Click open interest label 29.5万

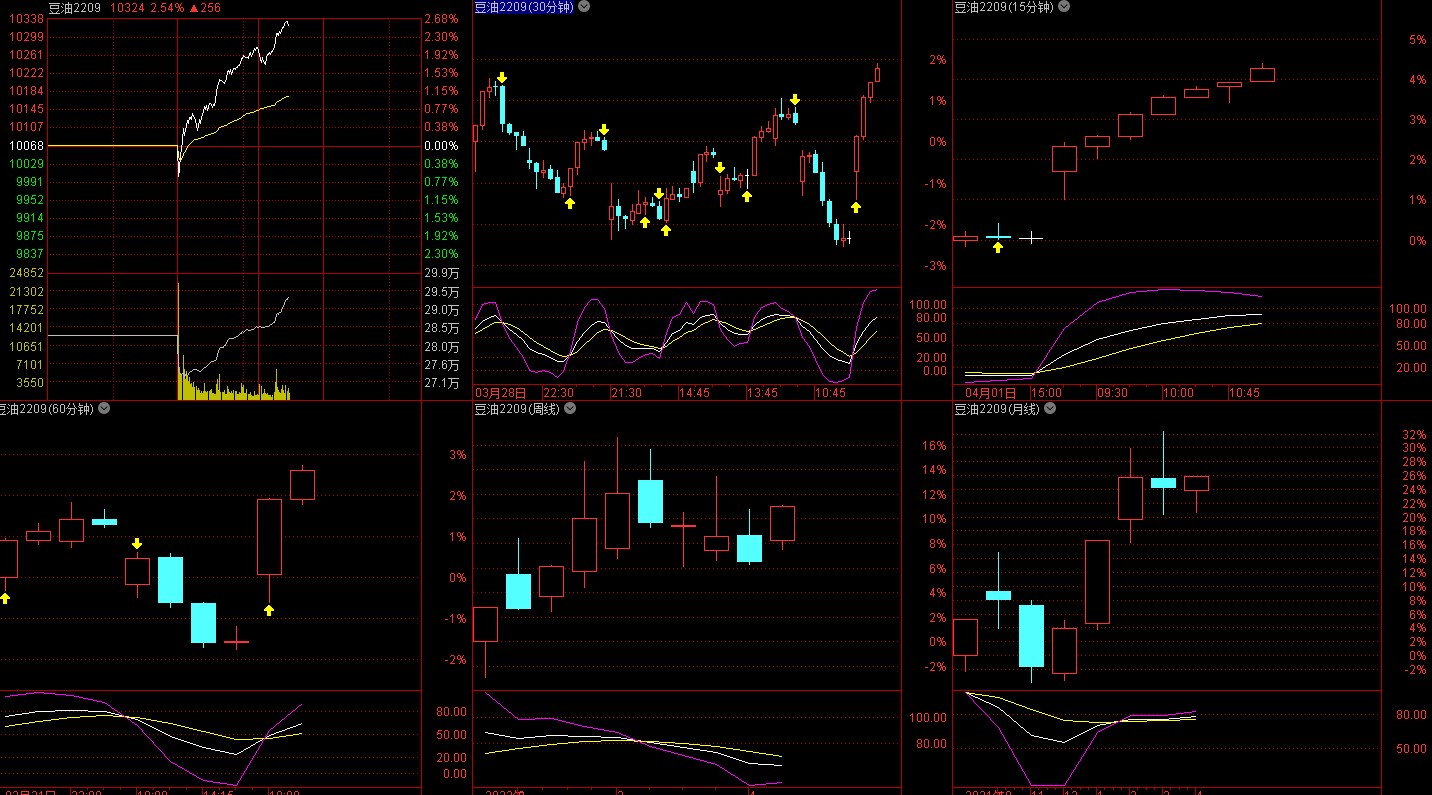(441, 292)
